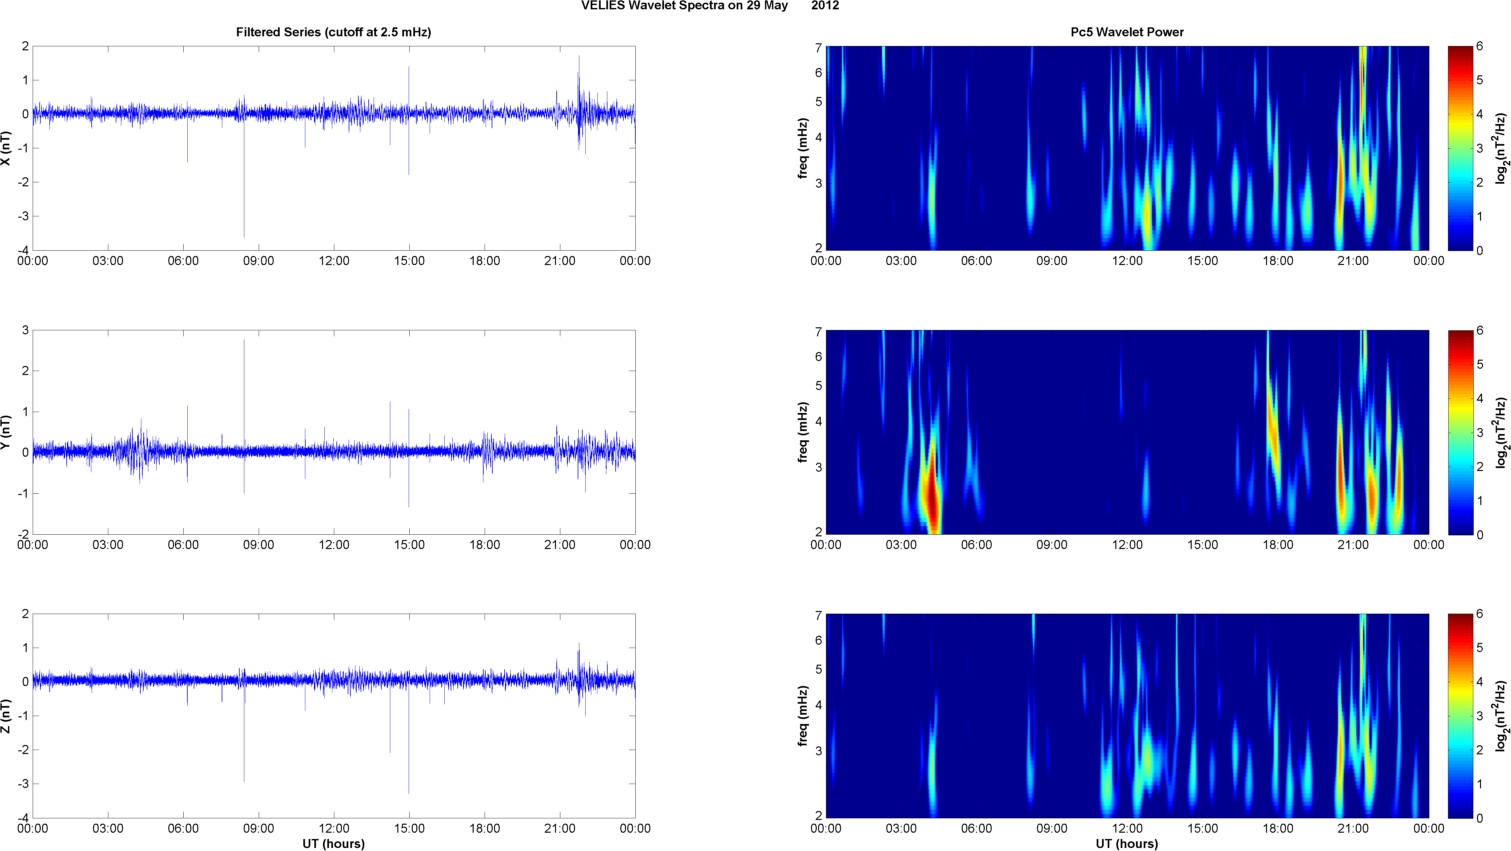
Task: Click inside the bottom Pc5 wavelet spectrogram
Action: point(1127,716)
